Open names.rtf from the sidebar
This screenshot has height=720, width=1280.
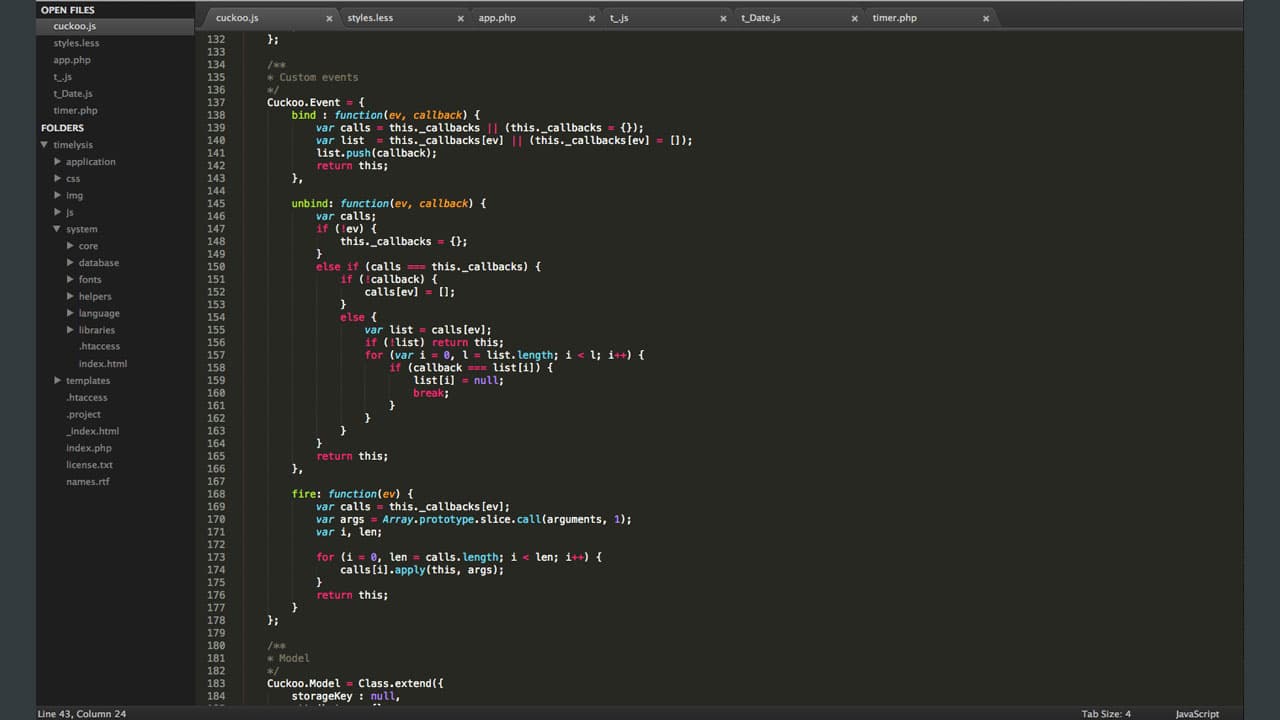coord(89,481)
